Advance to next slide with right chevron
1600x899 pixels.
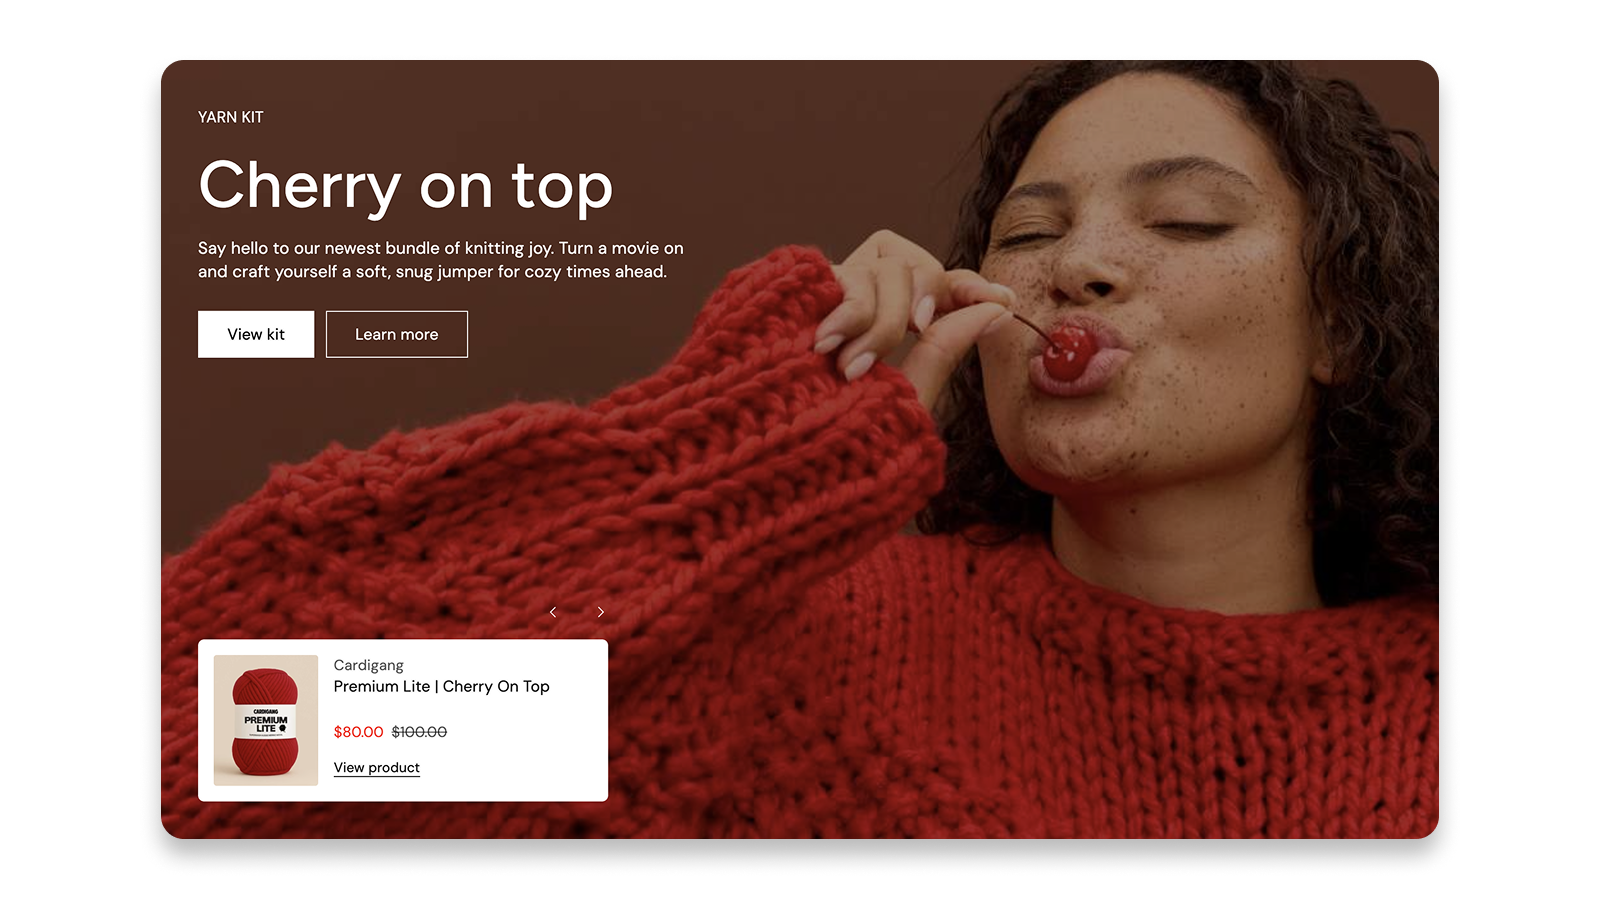(x=600, y=612)
